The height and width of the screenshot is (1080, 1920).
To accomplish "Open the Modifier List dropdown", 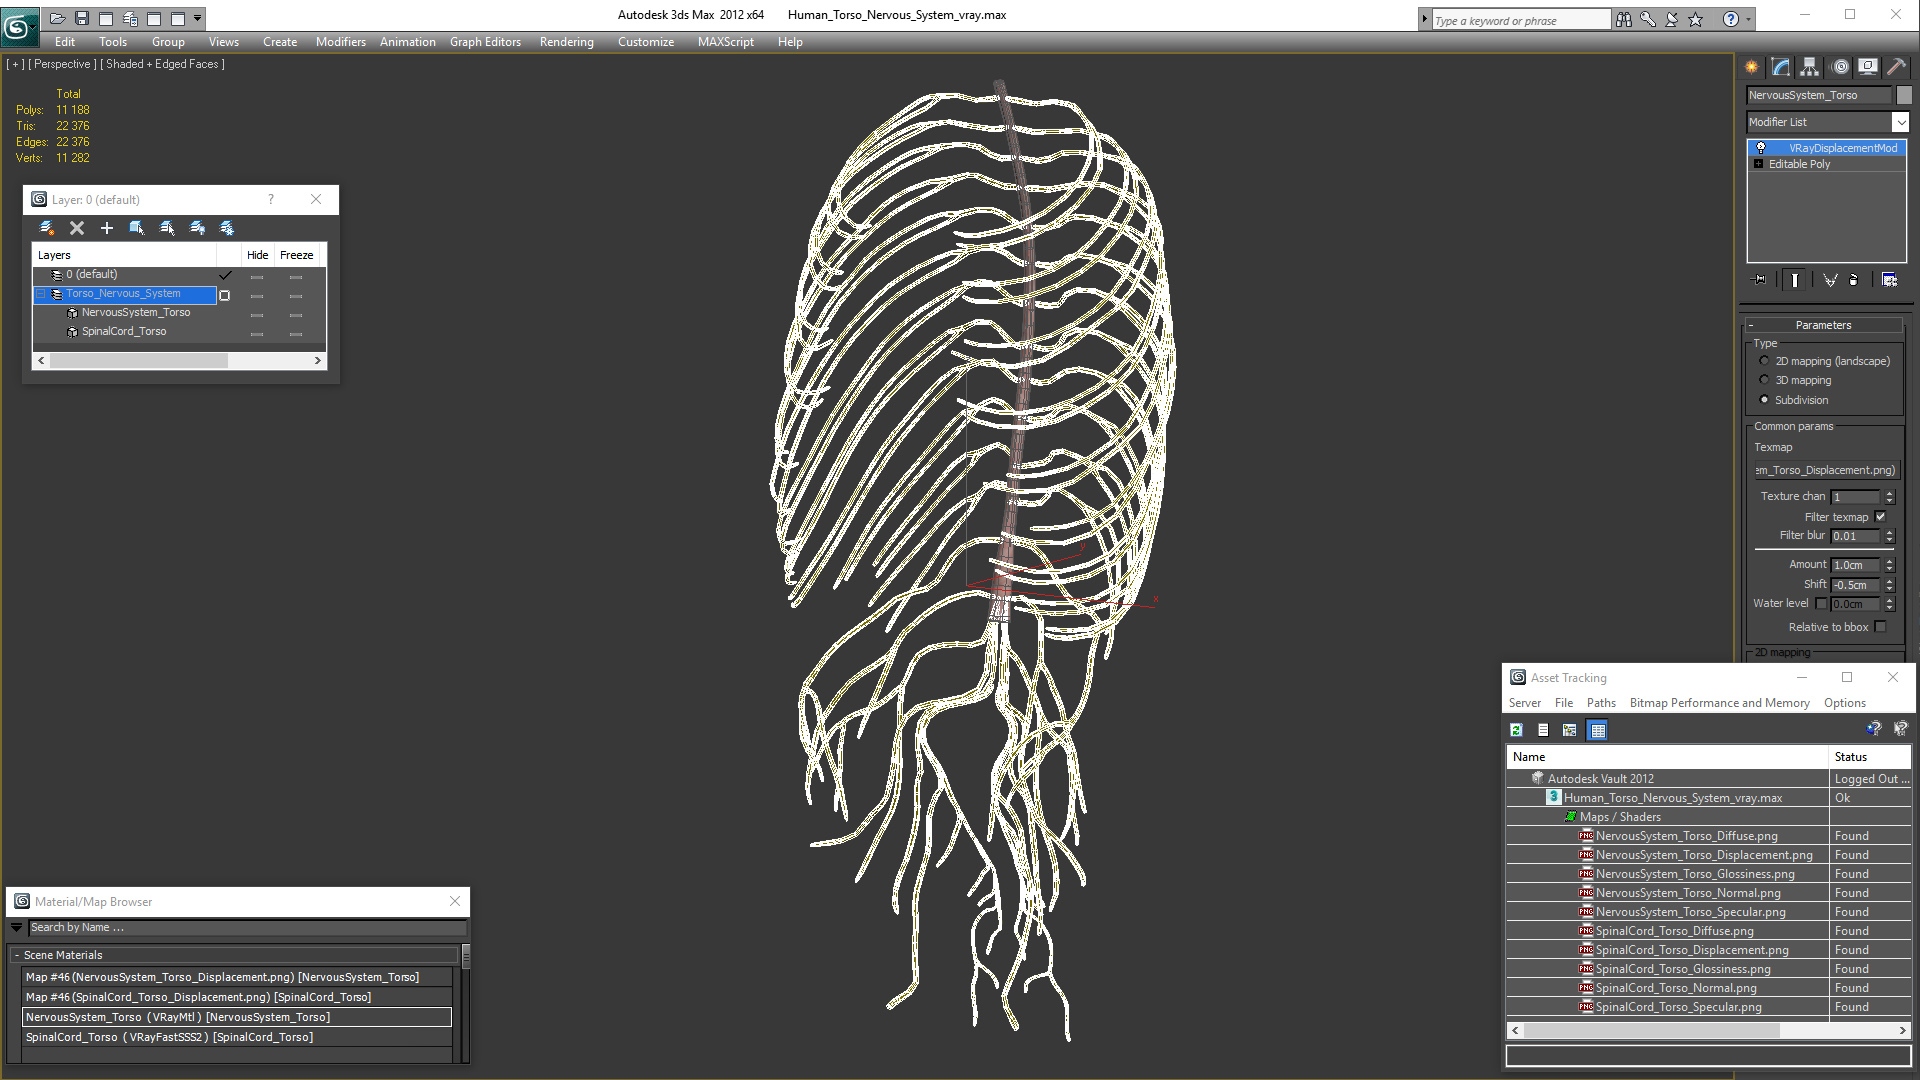I will [1900, 122].
